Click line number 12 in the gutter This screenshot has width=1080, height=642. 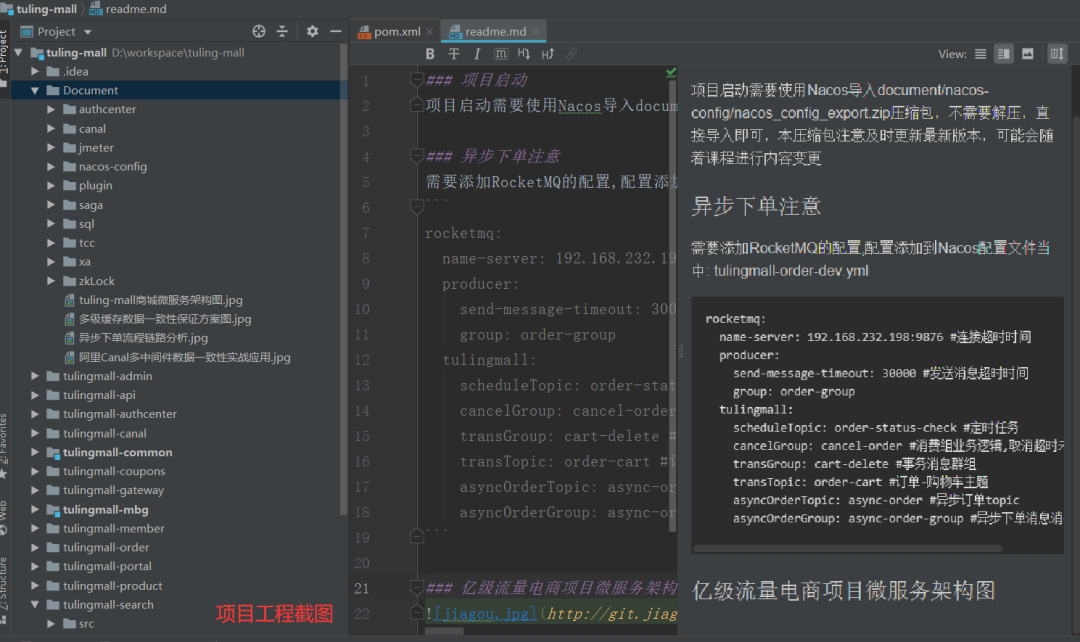362,360
